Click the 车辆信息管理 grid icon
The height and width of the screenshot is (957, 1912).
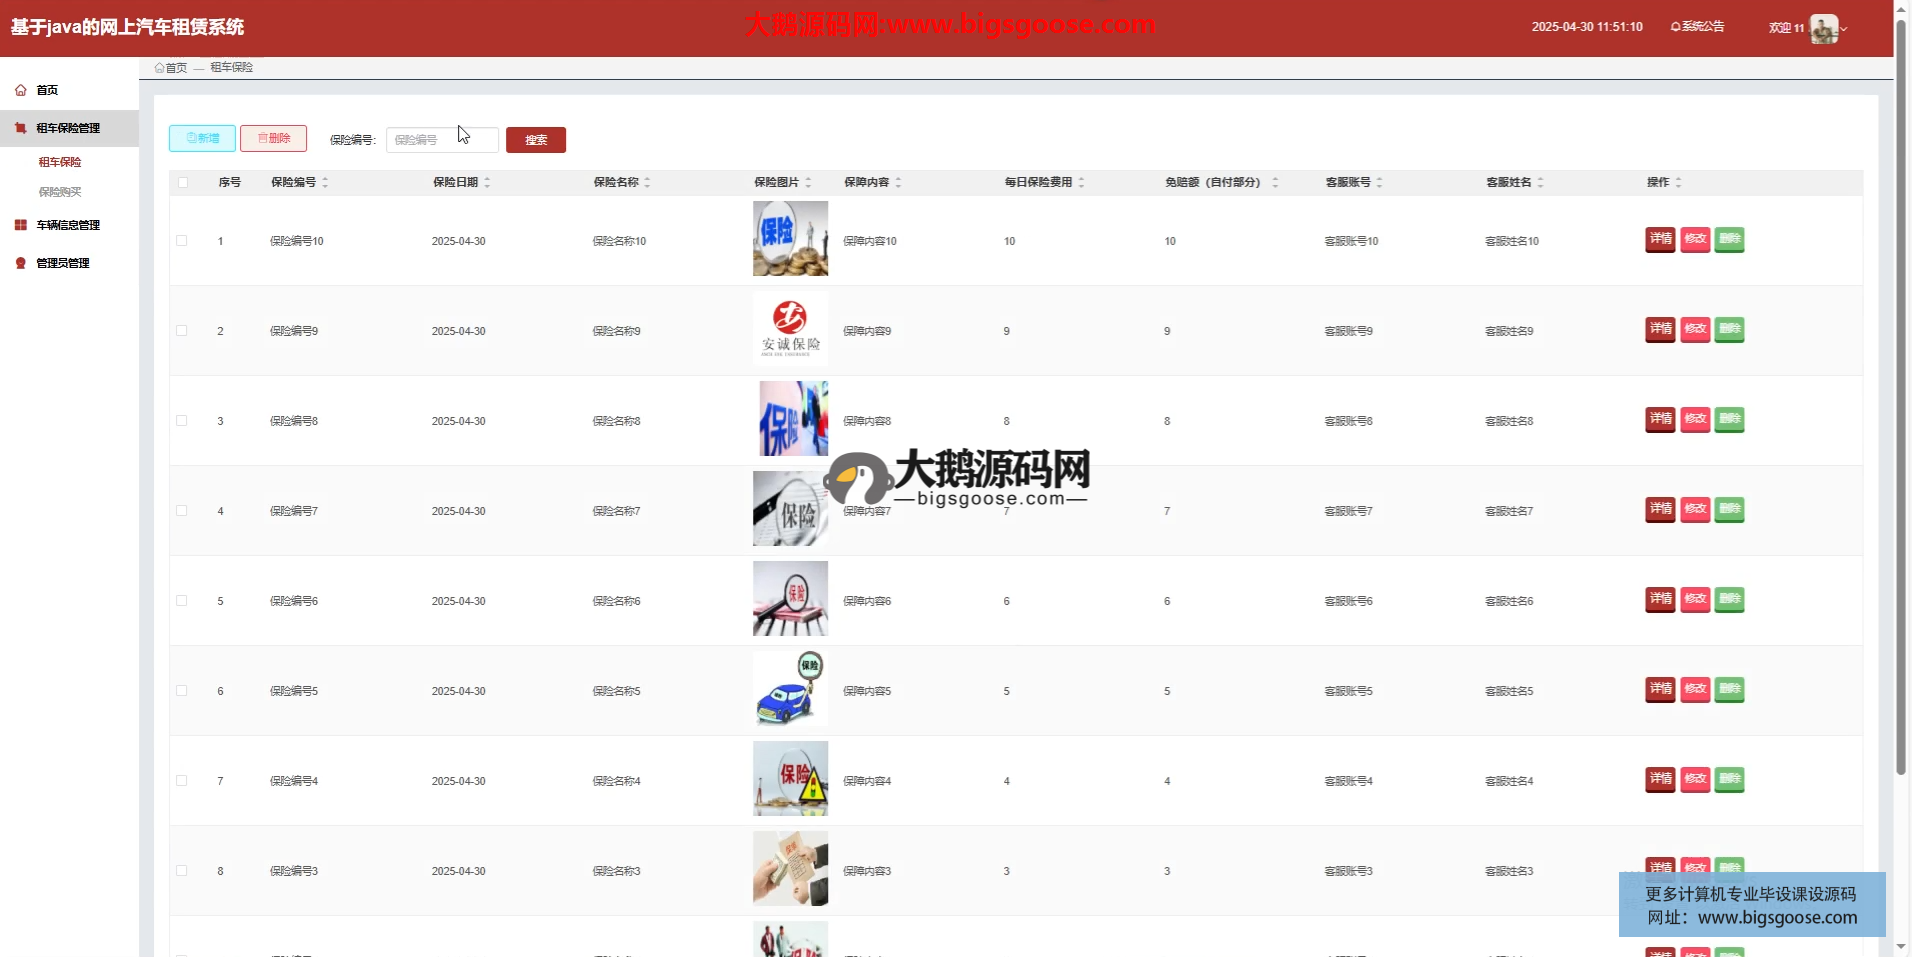[20, 225]
